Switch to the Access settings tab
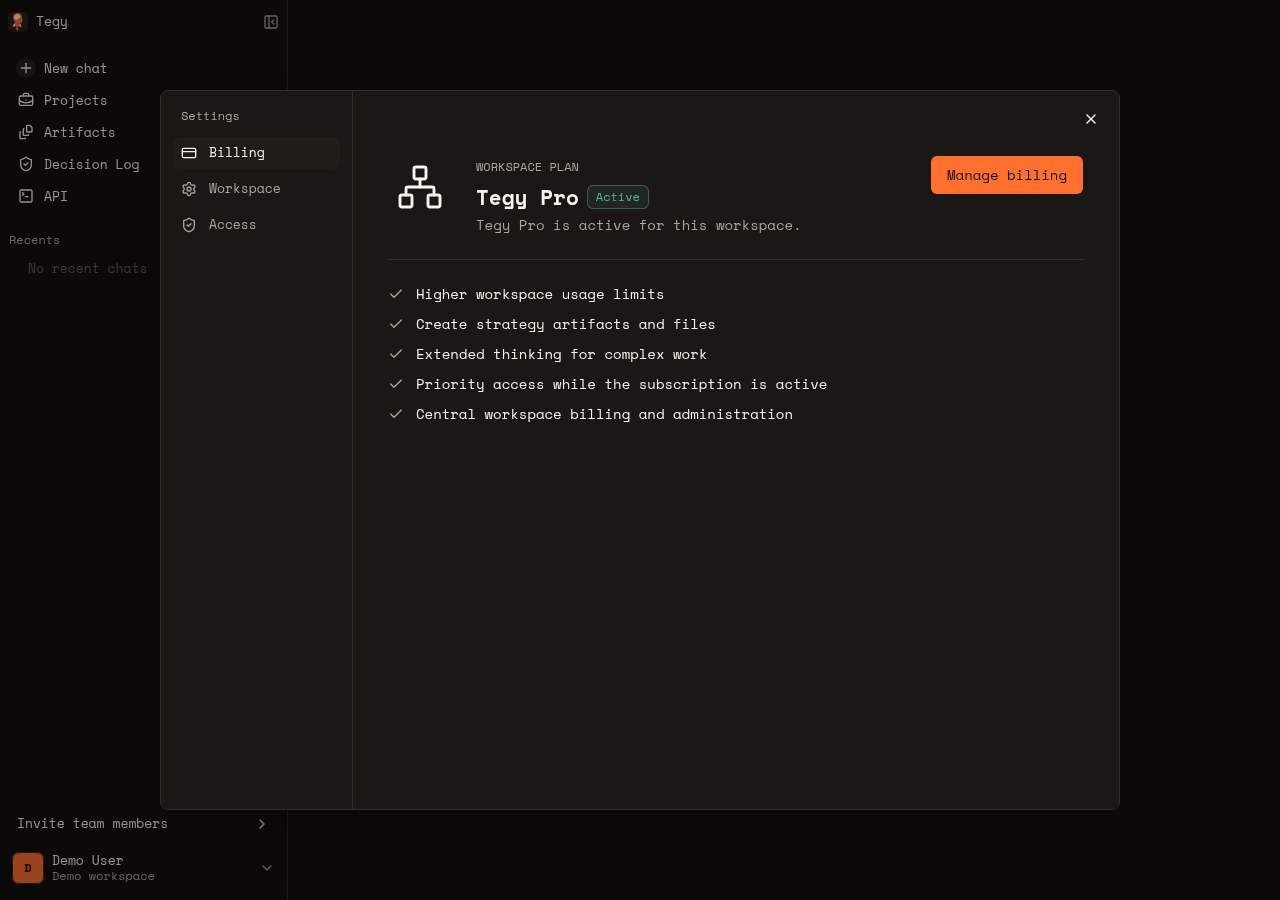The image size is (1280, 900). pyautogui.click(x=257, y=225)
